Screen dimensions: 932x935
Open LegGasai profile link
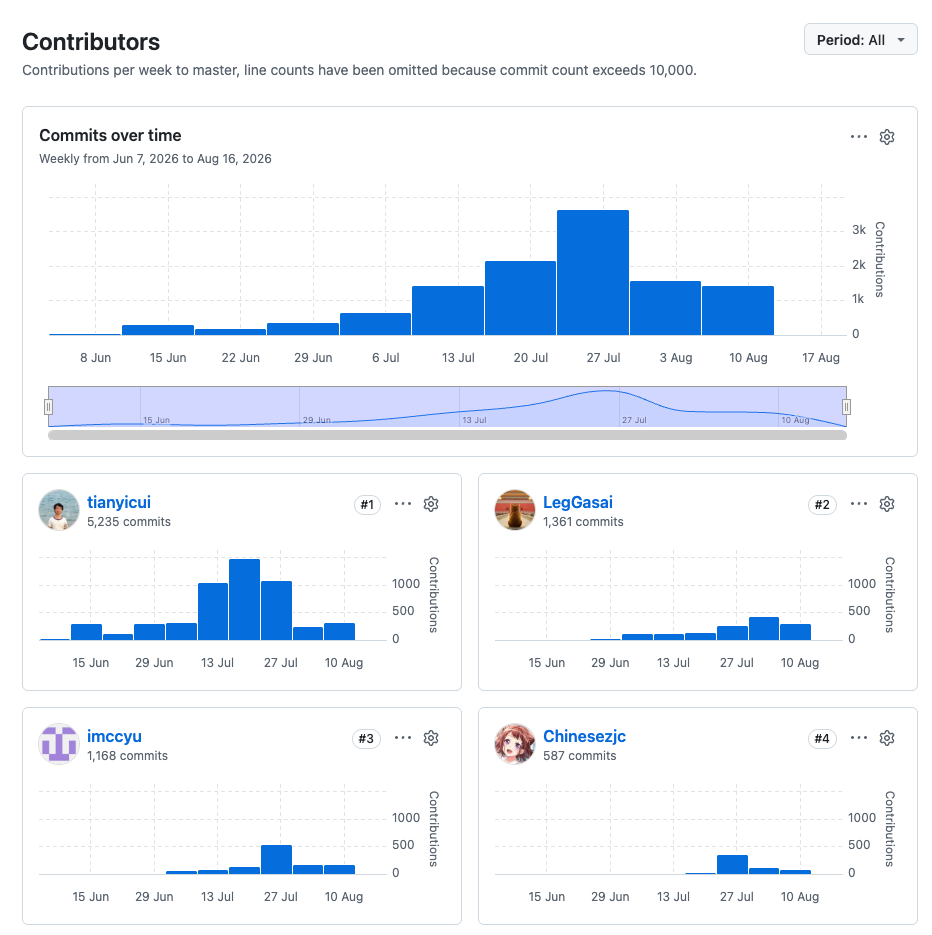point(577,503)
